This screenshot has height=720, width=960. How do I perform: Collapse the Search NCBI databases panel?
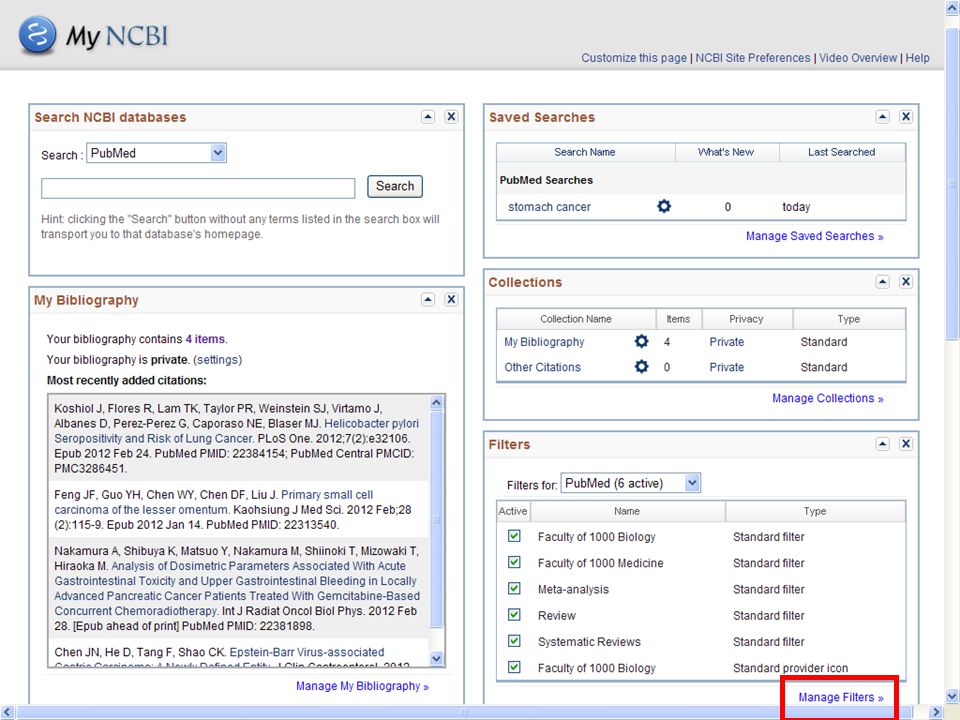428,116
